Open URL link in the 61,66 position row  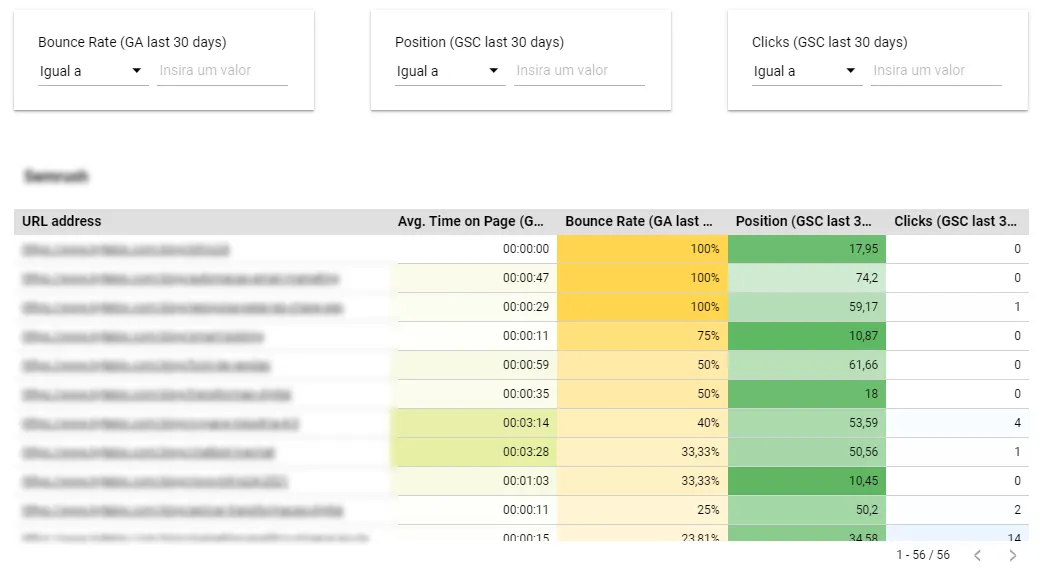click(145, 365)
